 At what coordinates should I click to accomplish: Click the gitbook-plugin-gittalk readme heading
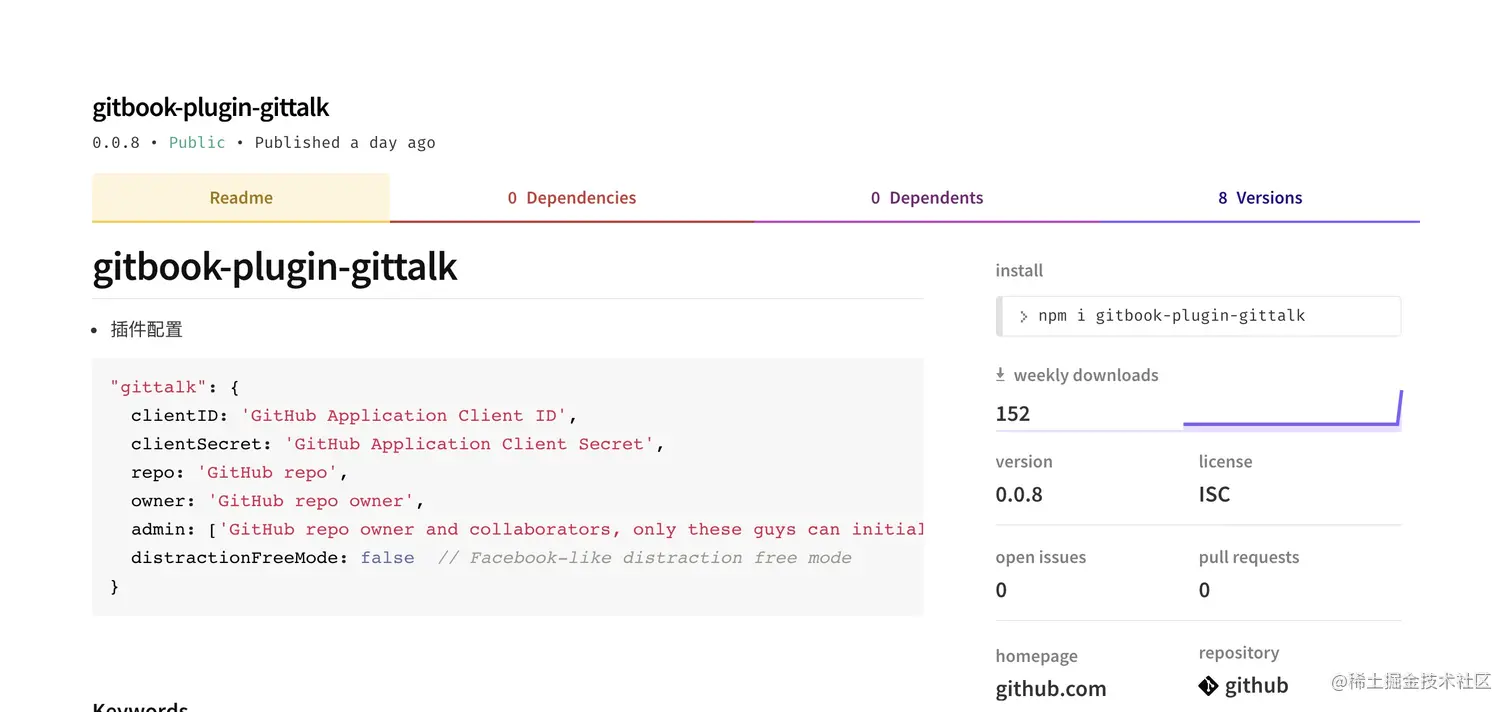275,267
